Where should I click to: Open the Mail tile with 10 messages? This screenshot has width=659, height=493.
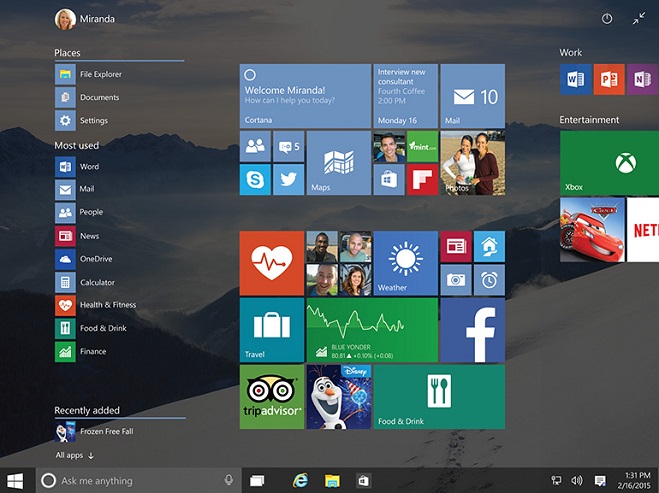pos(473,96)
